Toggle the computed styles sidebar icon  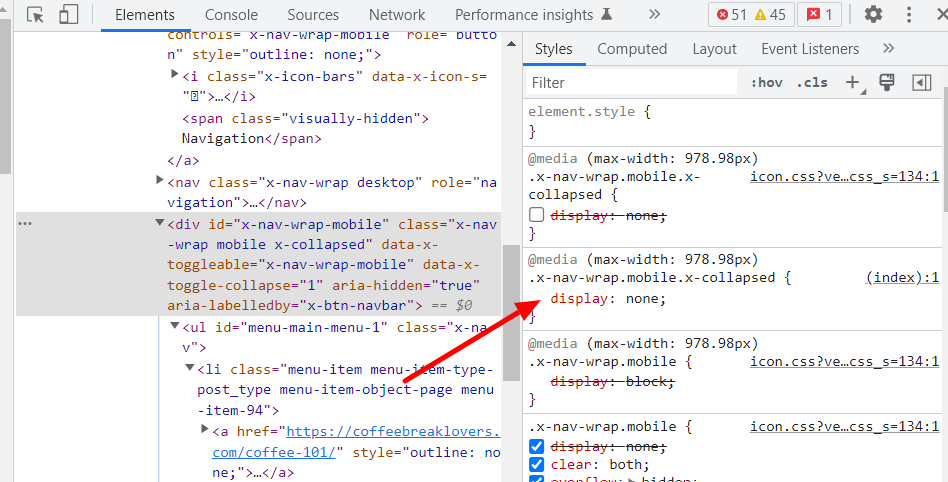click(921, 82)
